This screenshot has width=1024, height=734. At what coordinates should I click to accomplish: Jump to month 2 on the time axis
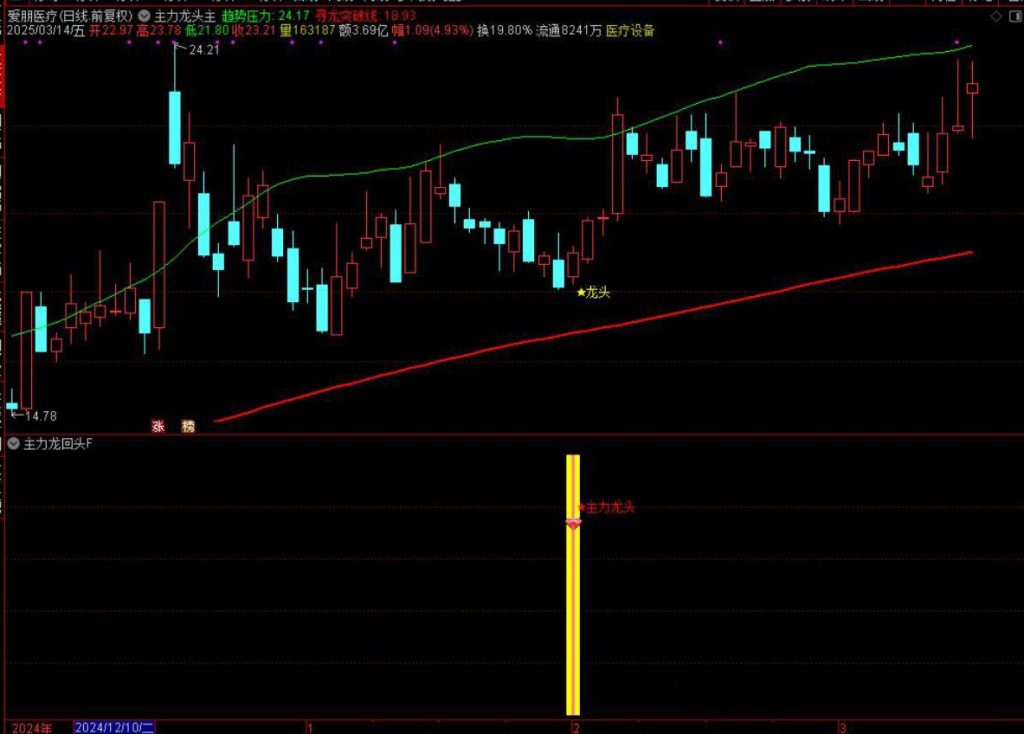point(574,726)
